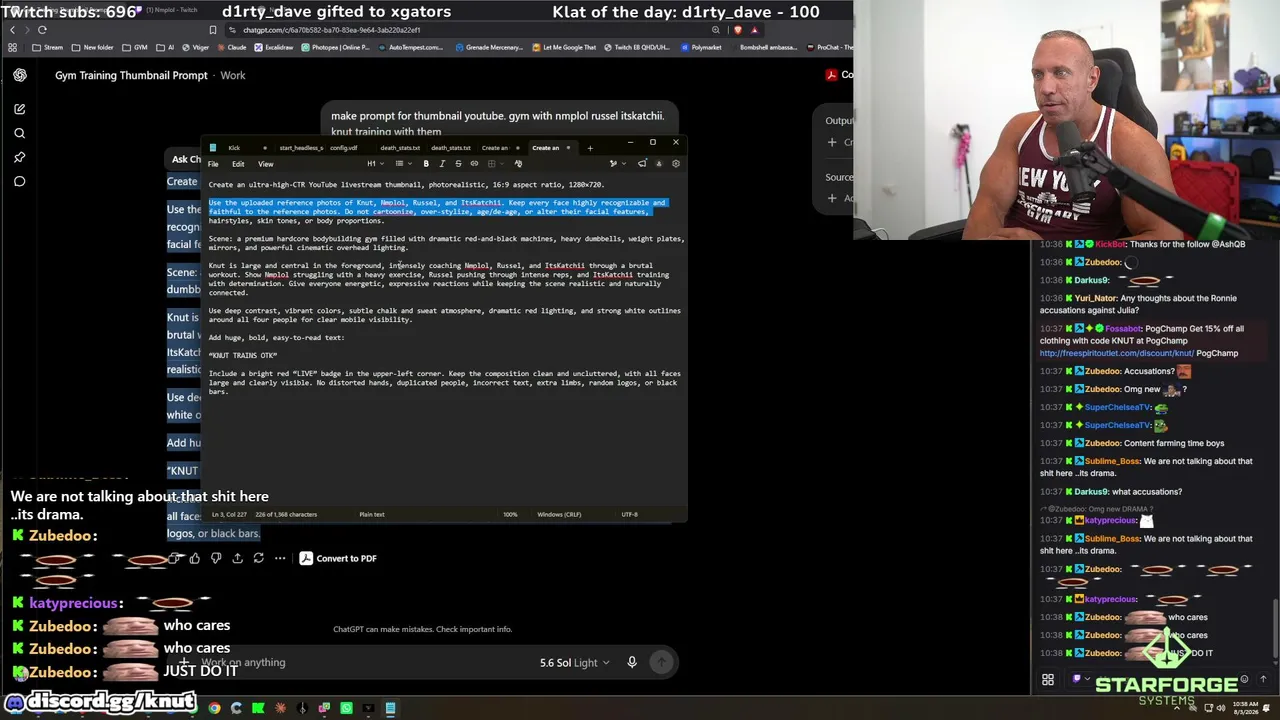Image resolution: width=1280 pixels, height=720 pixels.
Task: Reload the browser page
Action: tap(42, 30)
